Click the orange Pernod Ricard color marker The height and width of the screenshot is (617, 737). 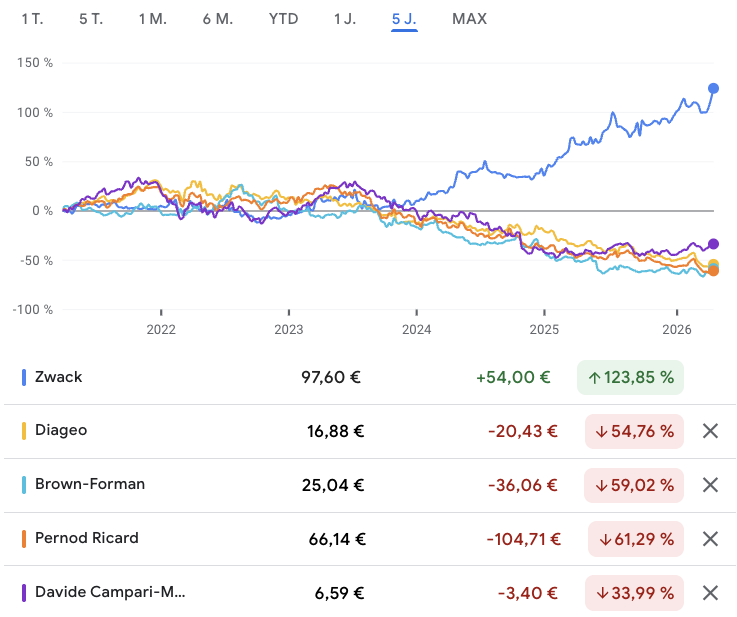(x=24, y=539)
